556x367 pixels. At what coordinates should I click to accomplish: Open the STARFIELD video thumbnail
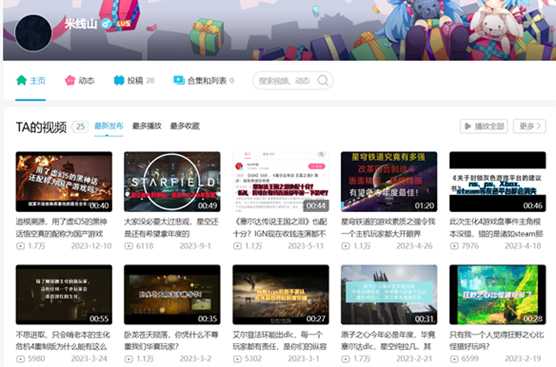(172, 182)
